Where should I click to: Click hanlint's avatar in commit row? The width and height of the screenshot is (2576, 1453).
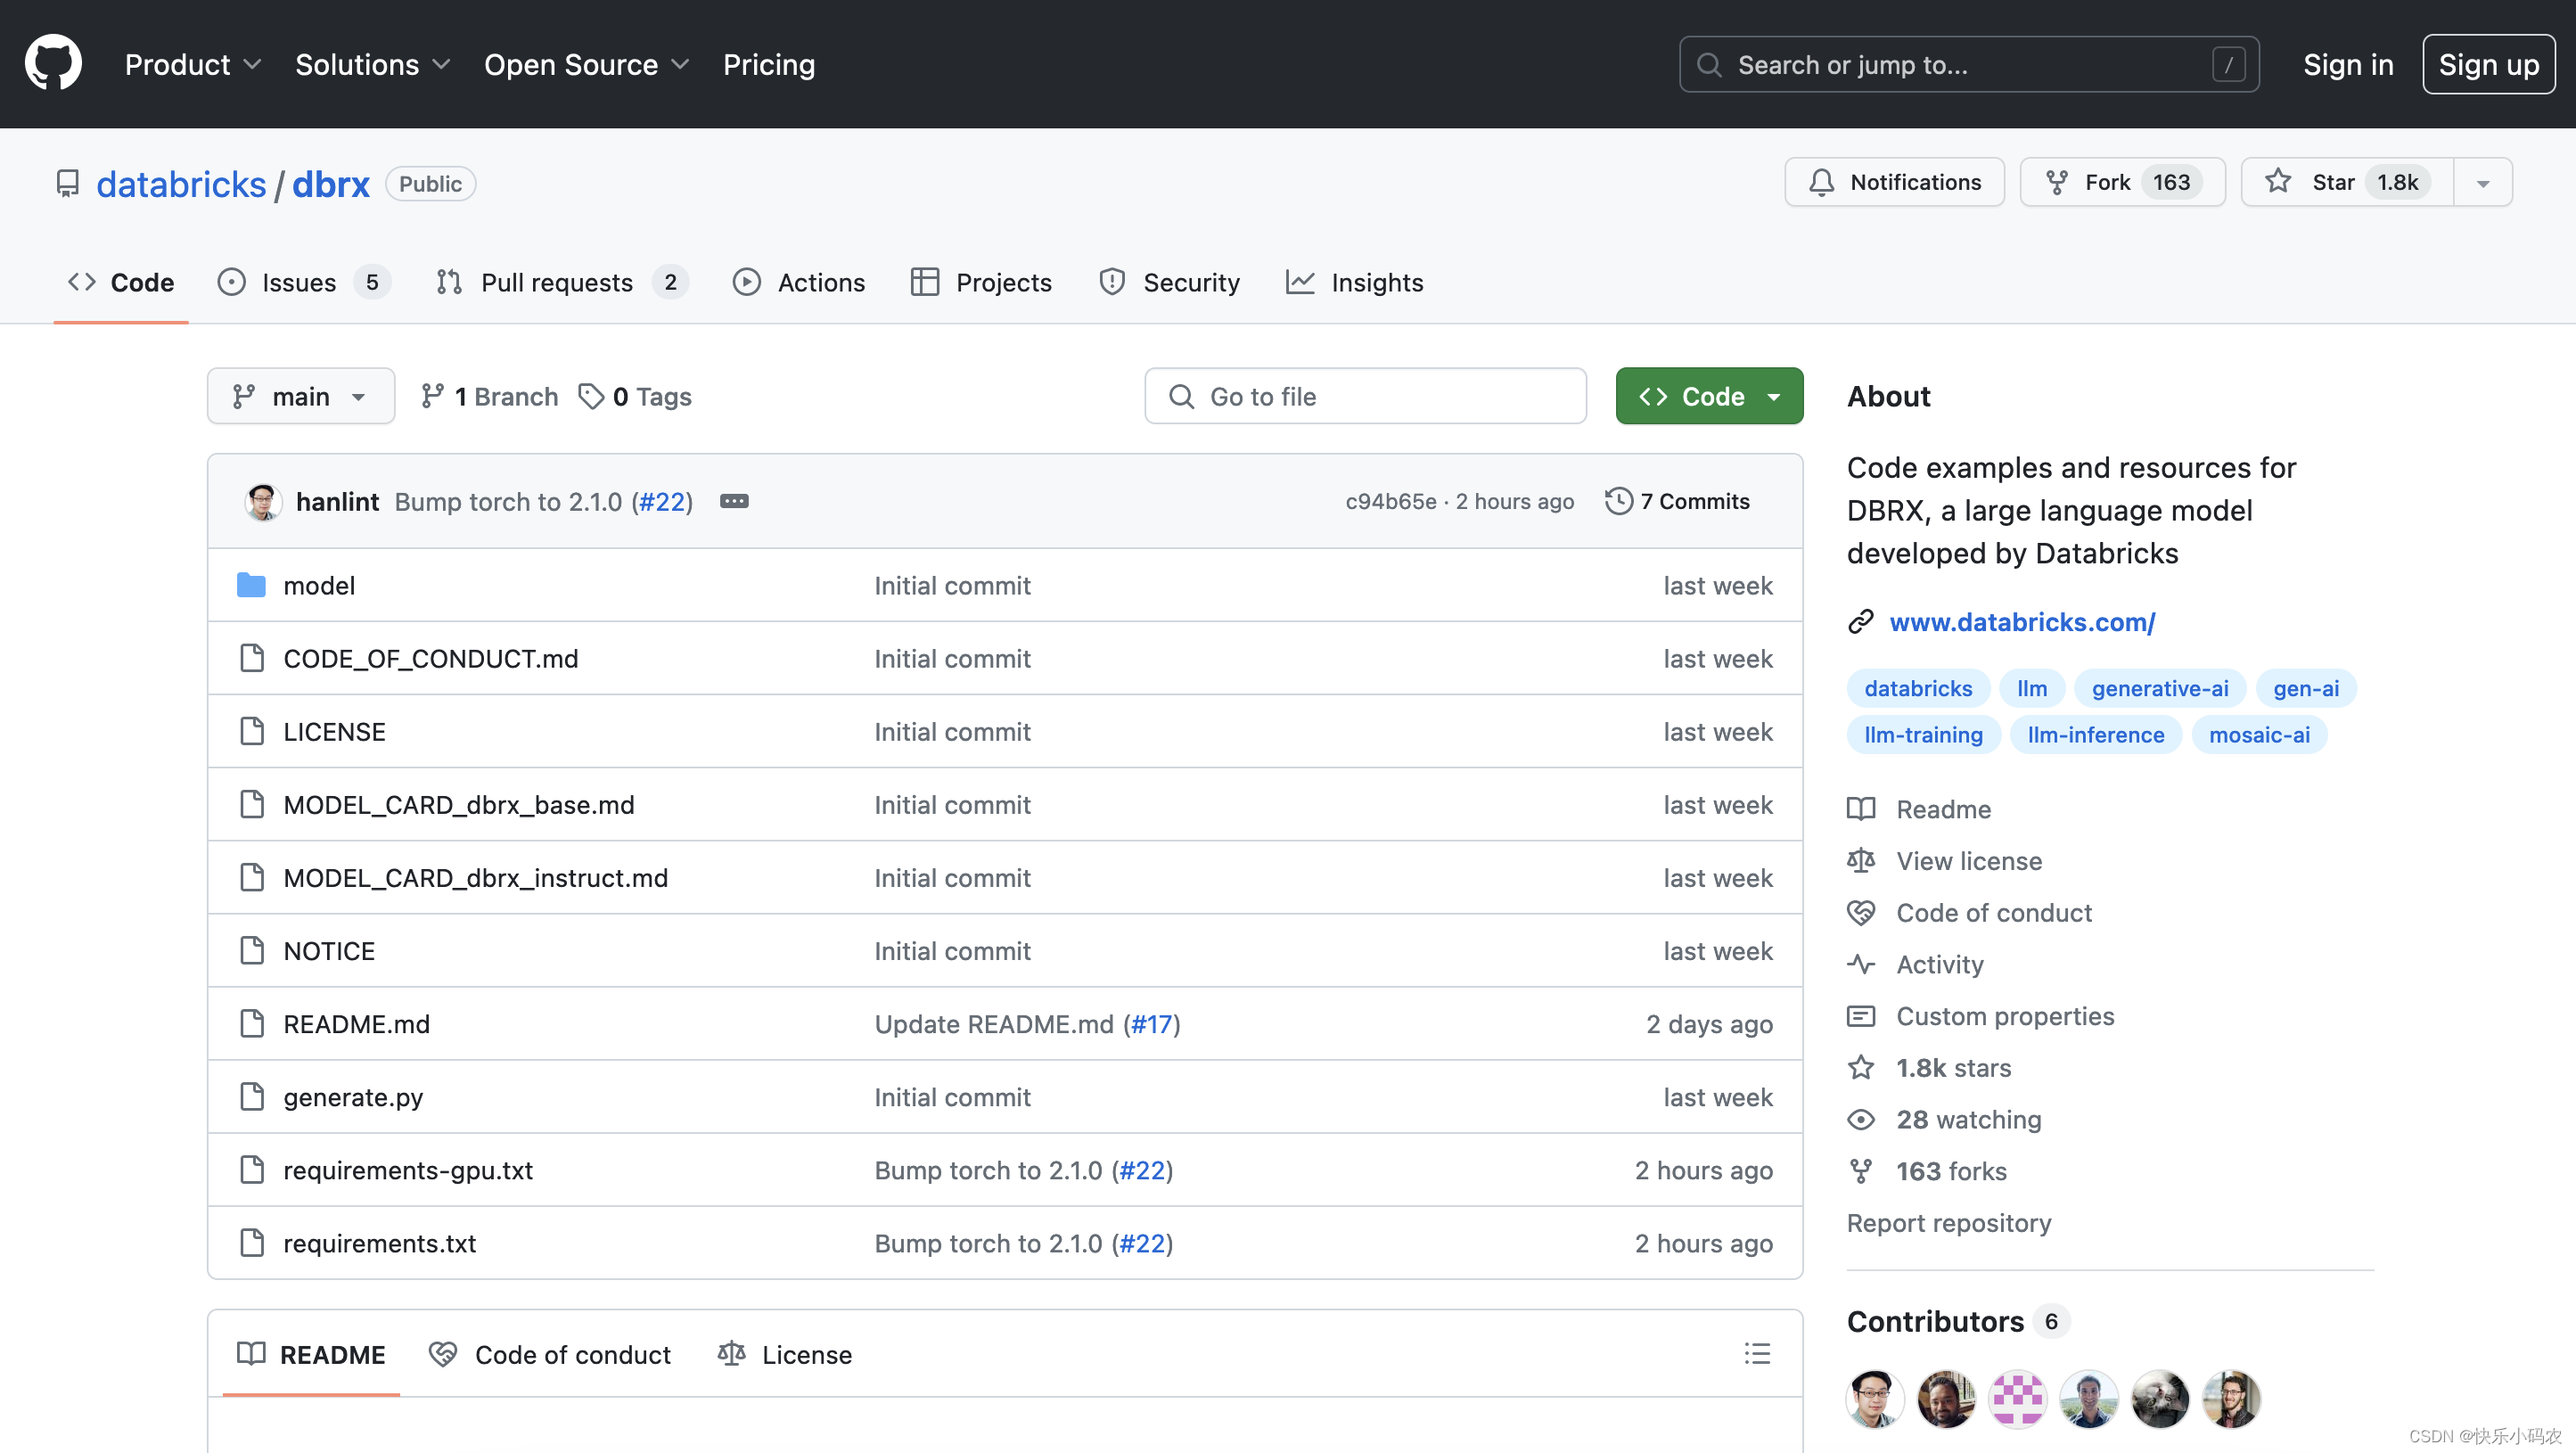click(263, 501)
